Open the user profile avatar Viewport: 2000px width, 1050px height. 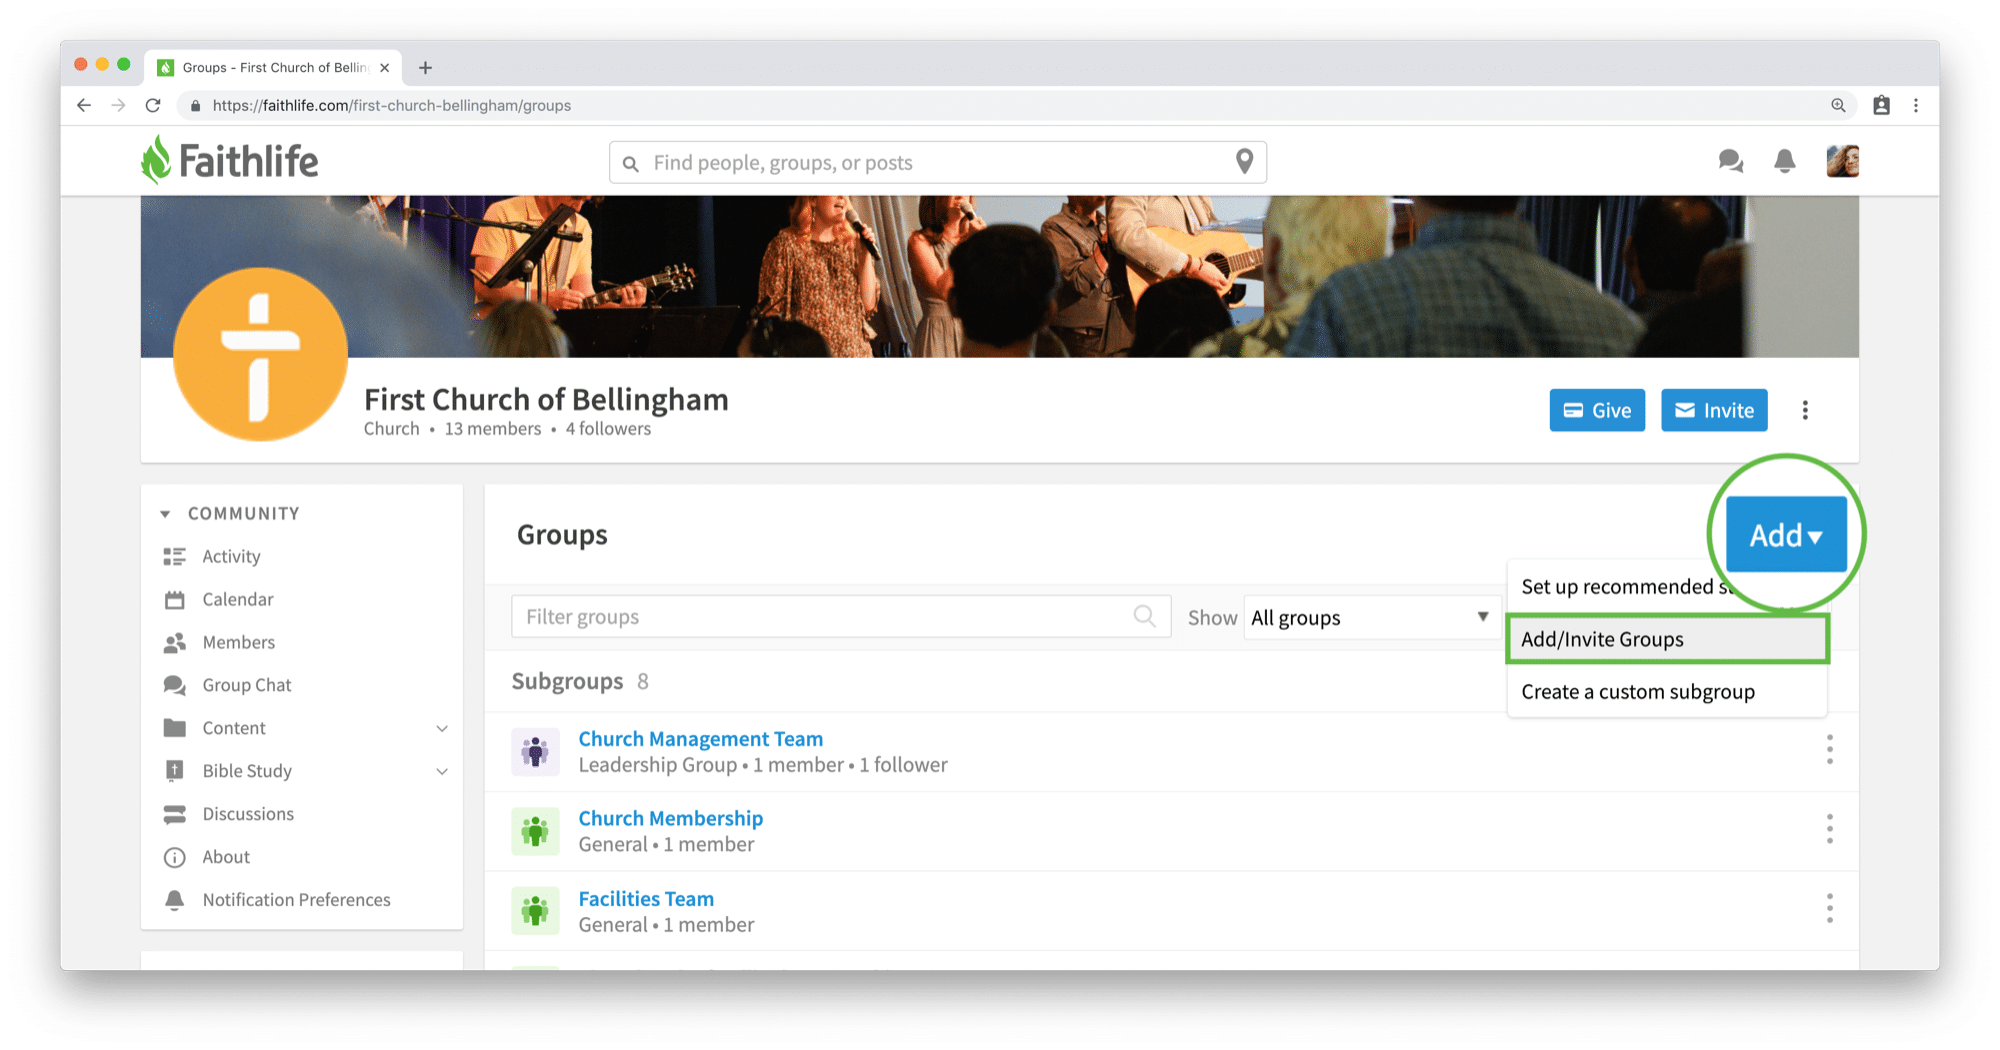(1842, 161)
